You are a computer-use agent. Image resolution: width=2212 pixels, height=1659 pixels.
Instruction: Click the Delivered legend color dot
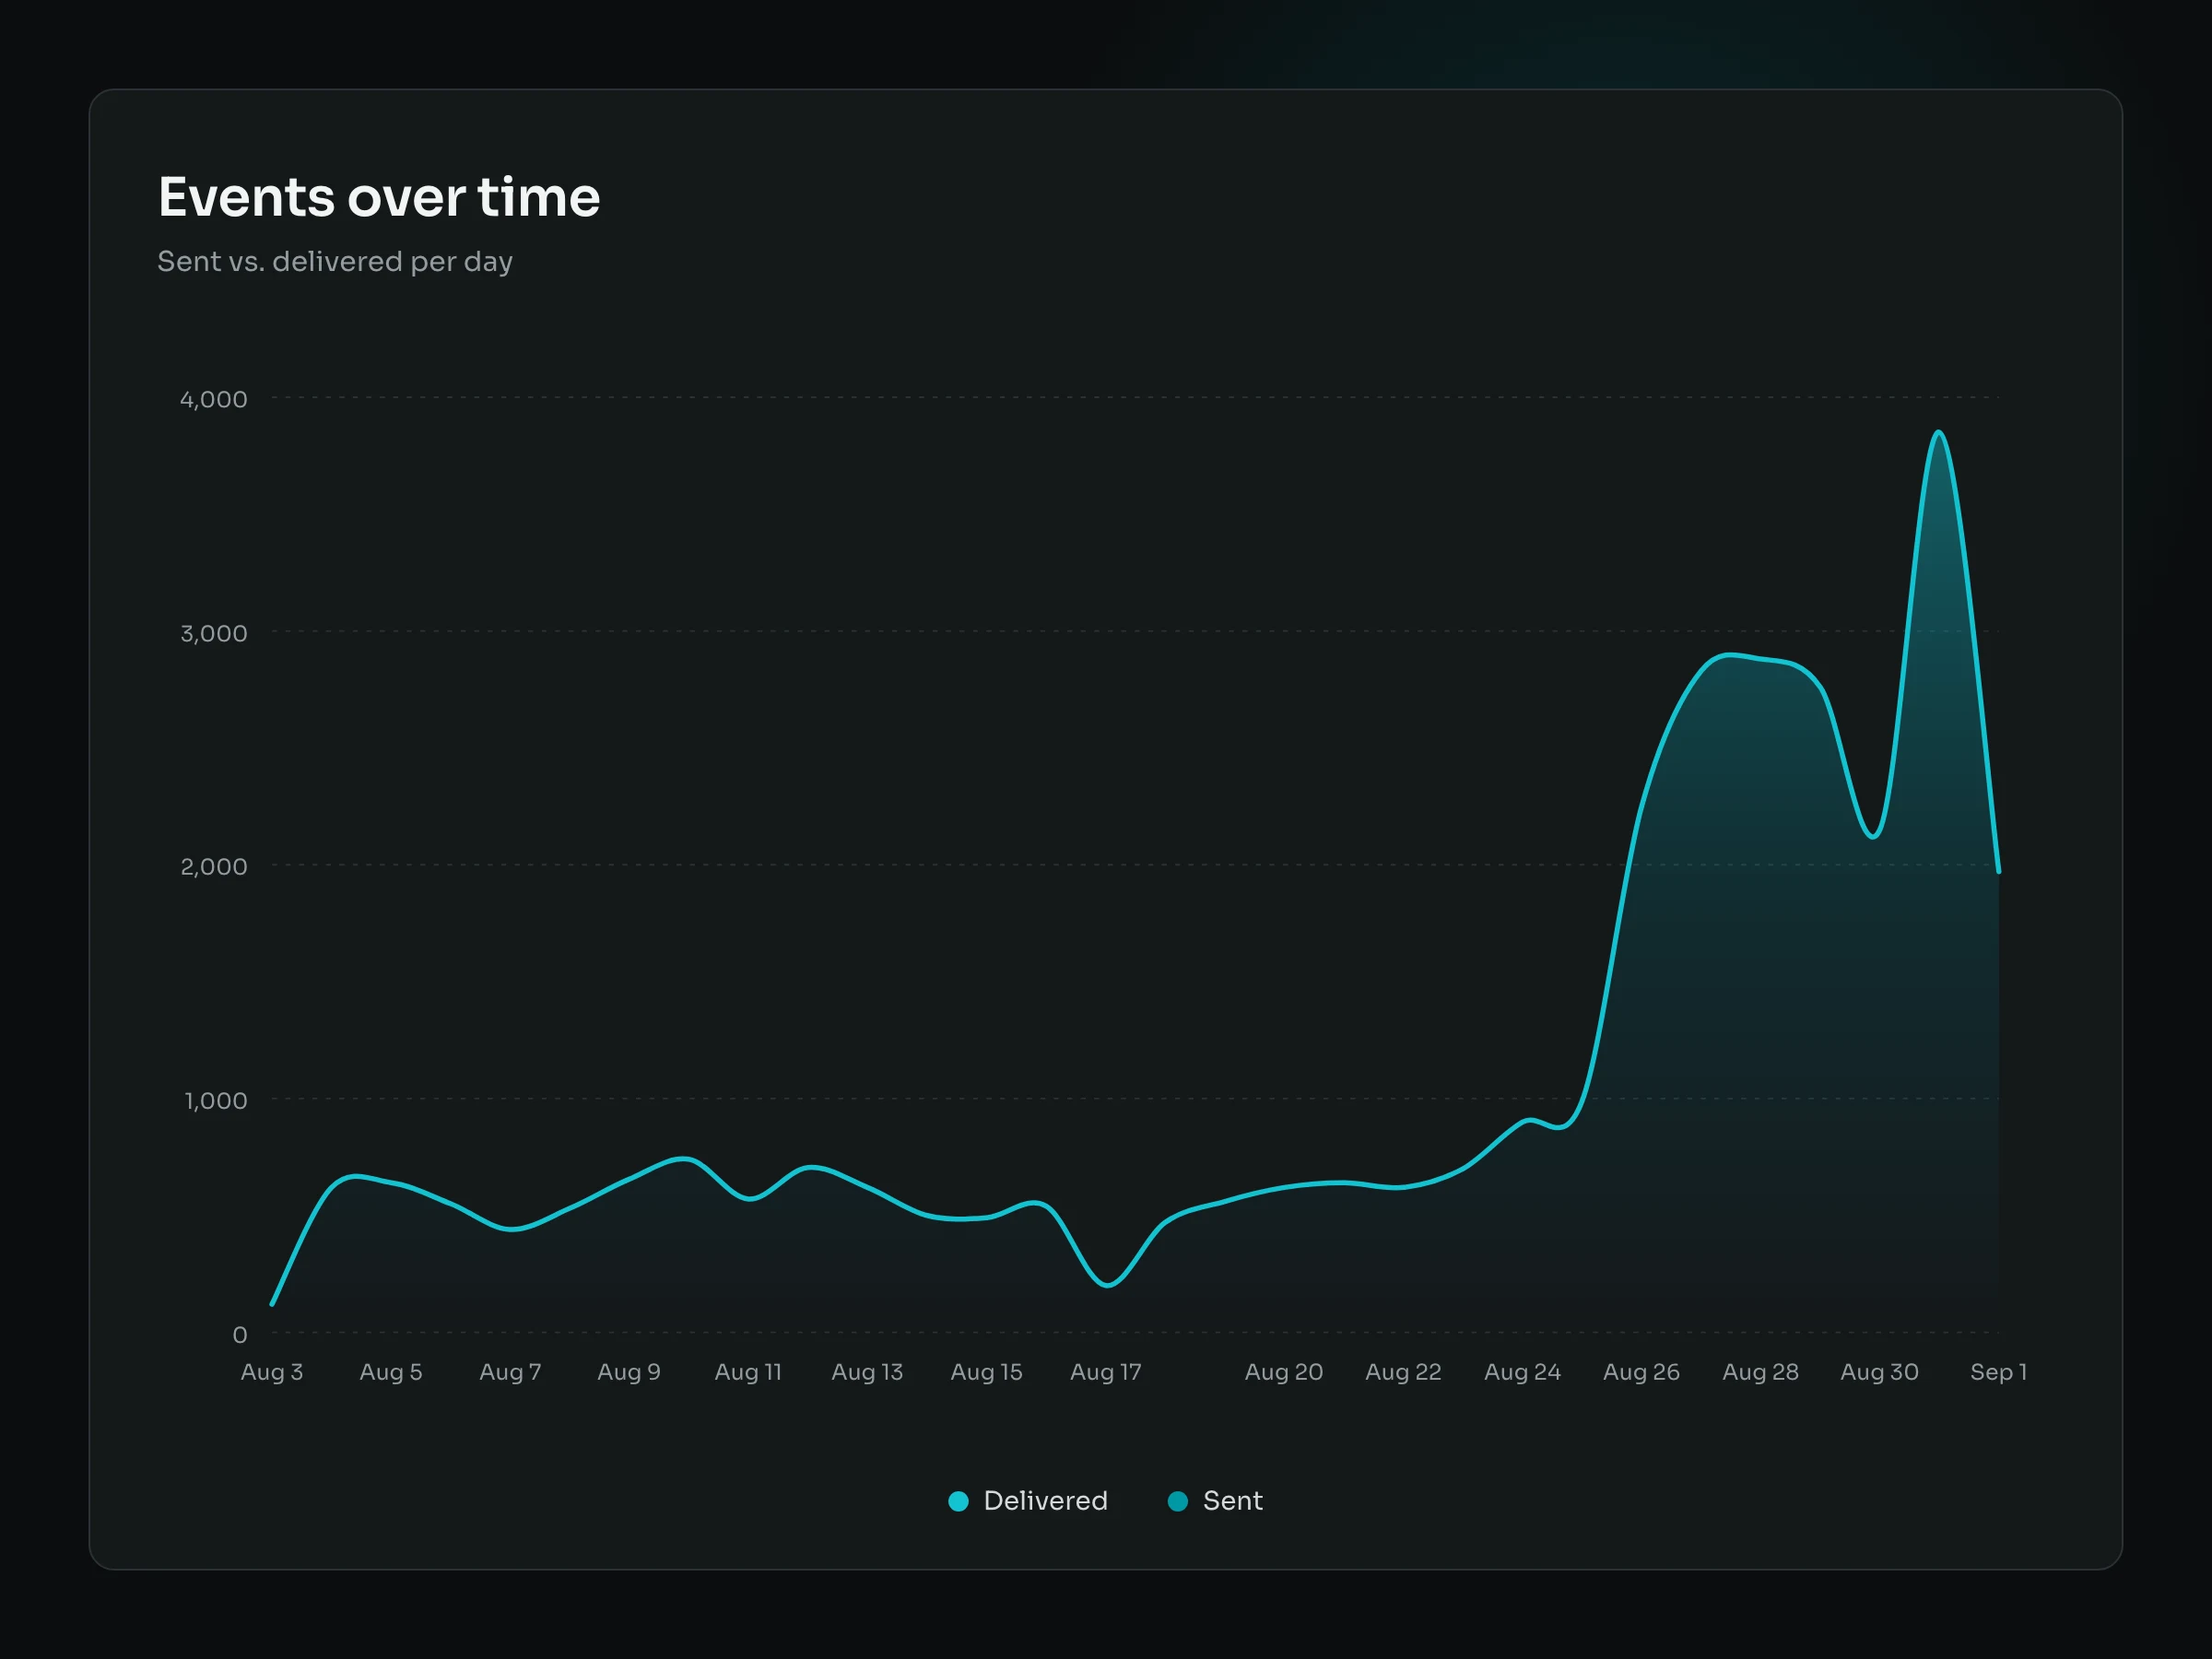[x=958, y=1501]
